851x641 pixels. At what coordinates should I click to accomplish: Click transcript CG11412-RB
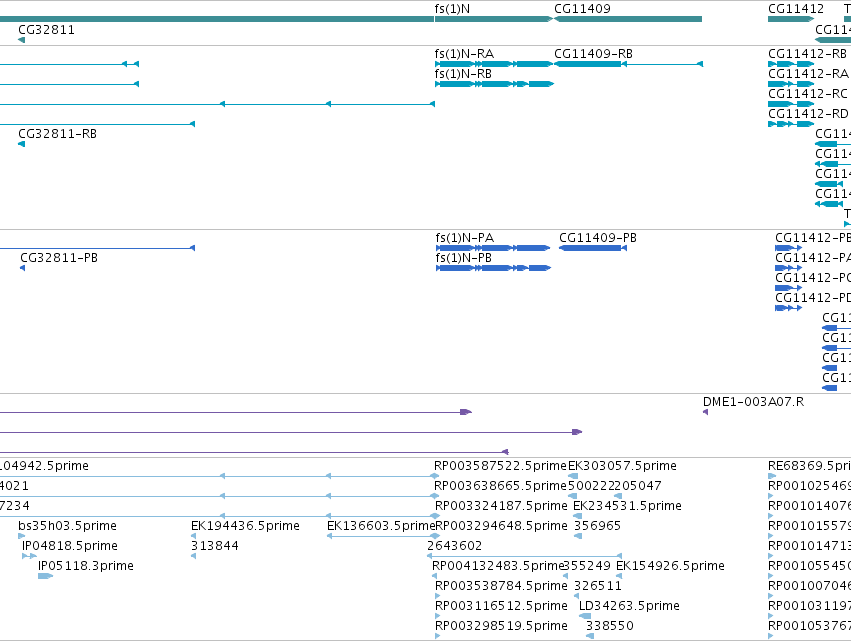tap(808, 54)
